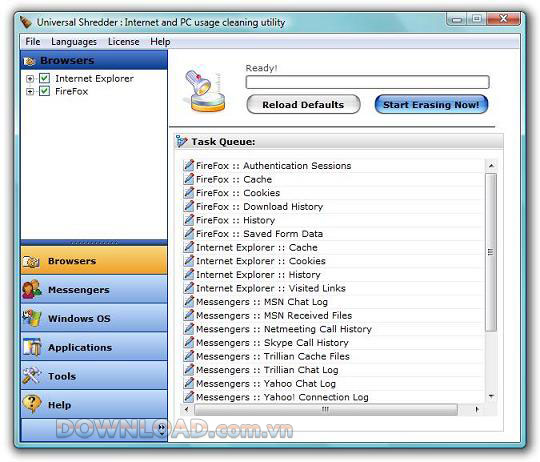Click the Messengers people icon
540x462 pixels.
click(x=32, y=289)
